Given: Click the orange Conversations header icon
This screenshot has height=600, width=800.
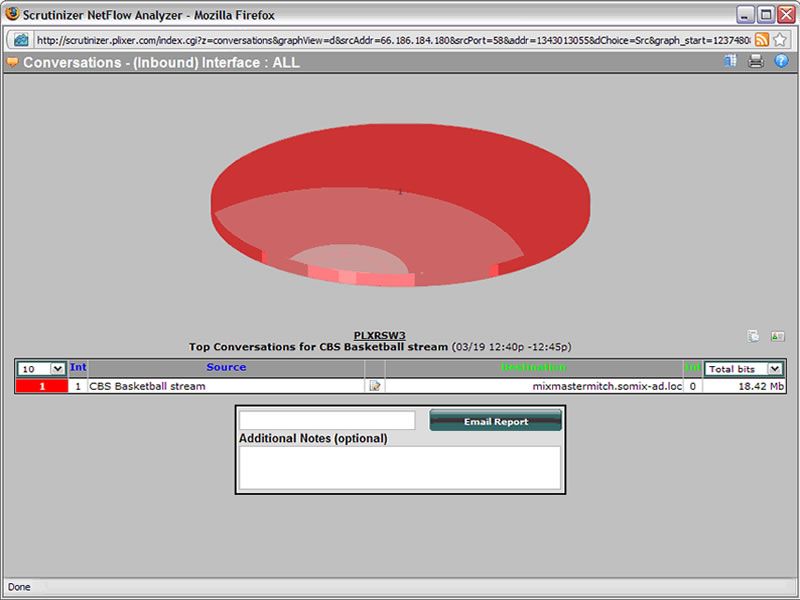Looking at the screenshot, I should pos(12,63).
